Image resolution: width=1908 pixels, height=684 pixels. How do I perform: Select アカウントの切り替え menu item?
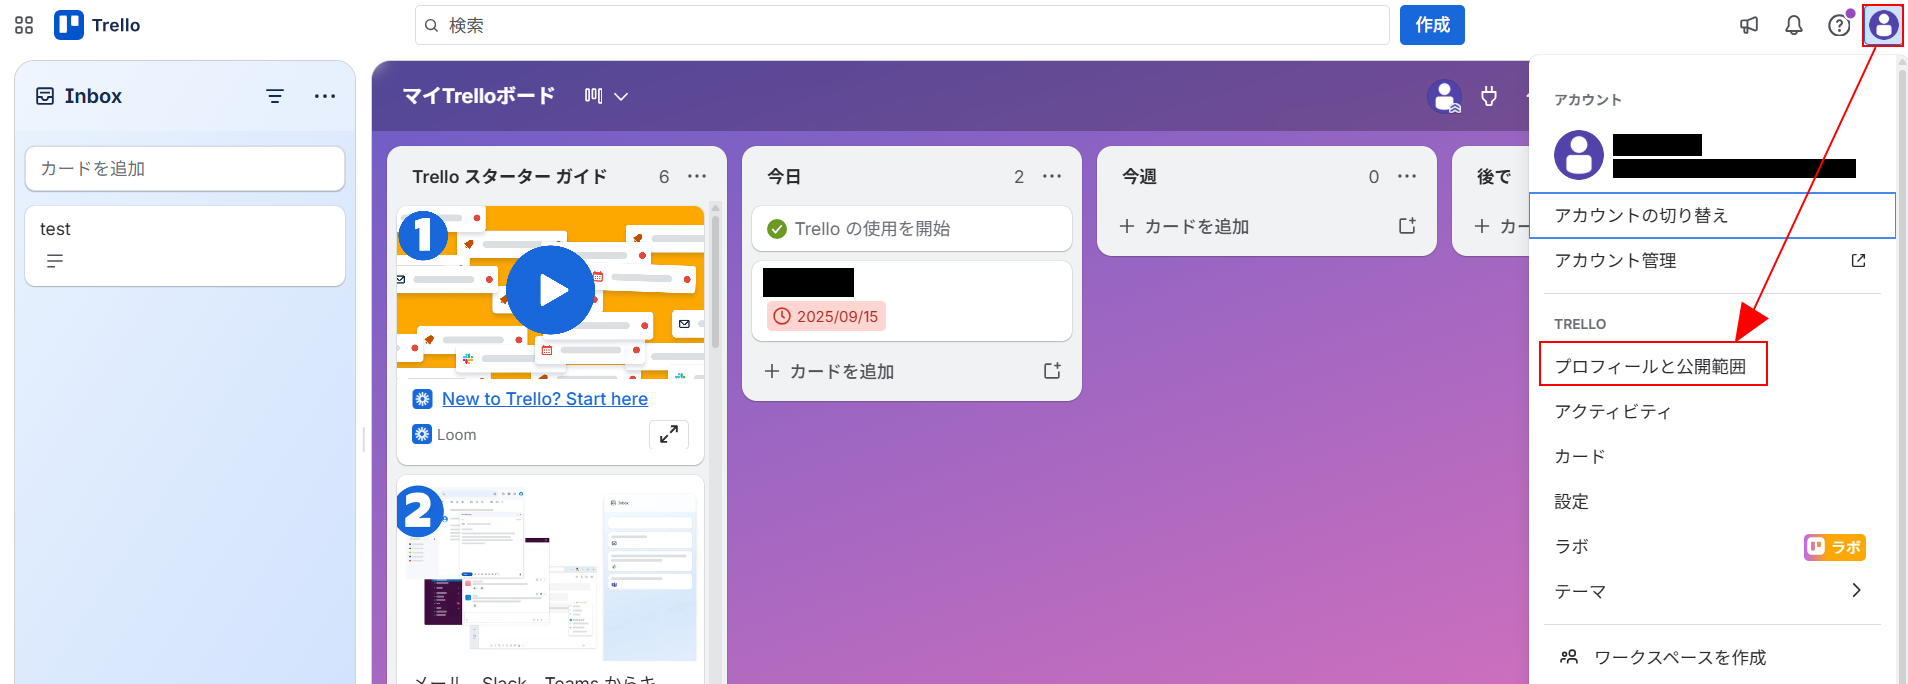click(x=1712, y=216)
